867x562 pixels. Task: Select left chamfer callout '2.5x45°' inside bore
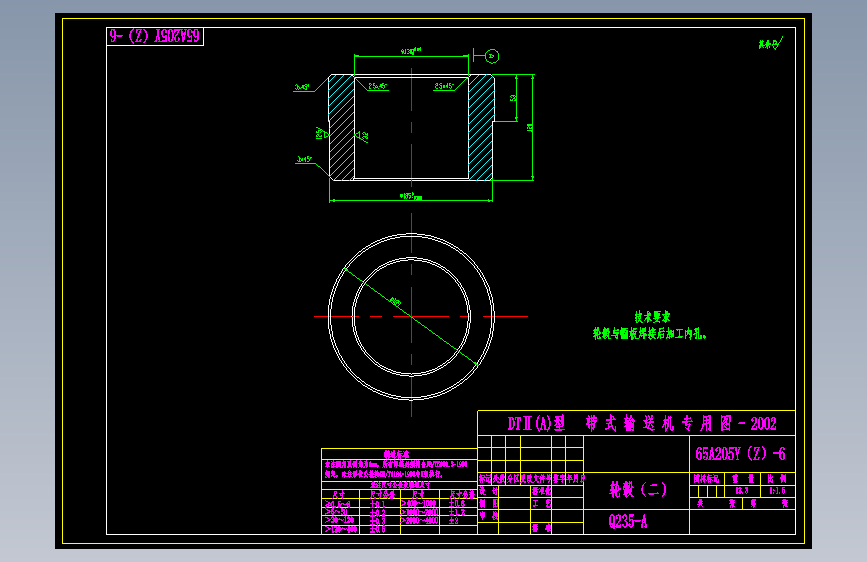(378, 86)
